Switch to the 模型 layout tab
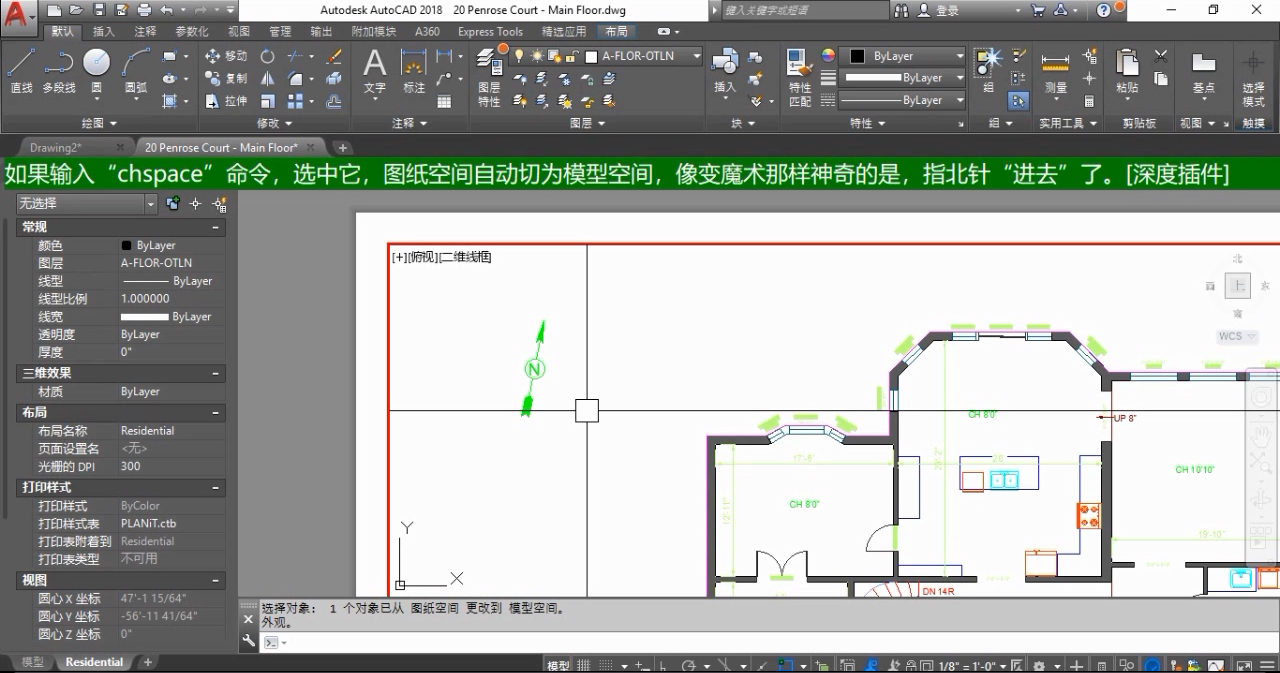Screen dimensions: 1280x673 pos(32,662)
